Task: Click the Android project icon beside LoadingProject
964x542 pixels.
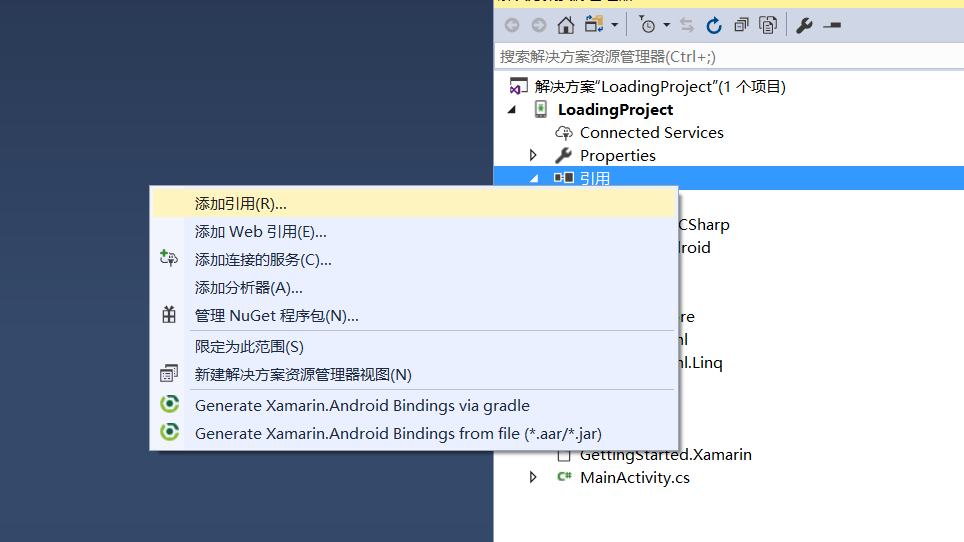Action: 540,109
